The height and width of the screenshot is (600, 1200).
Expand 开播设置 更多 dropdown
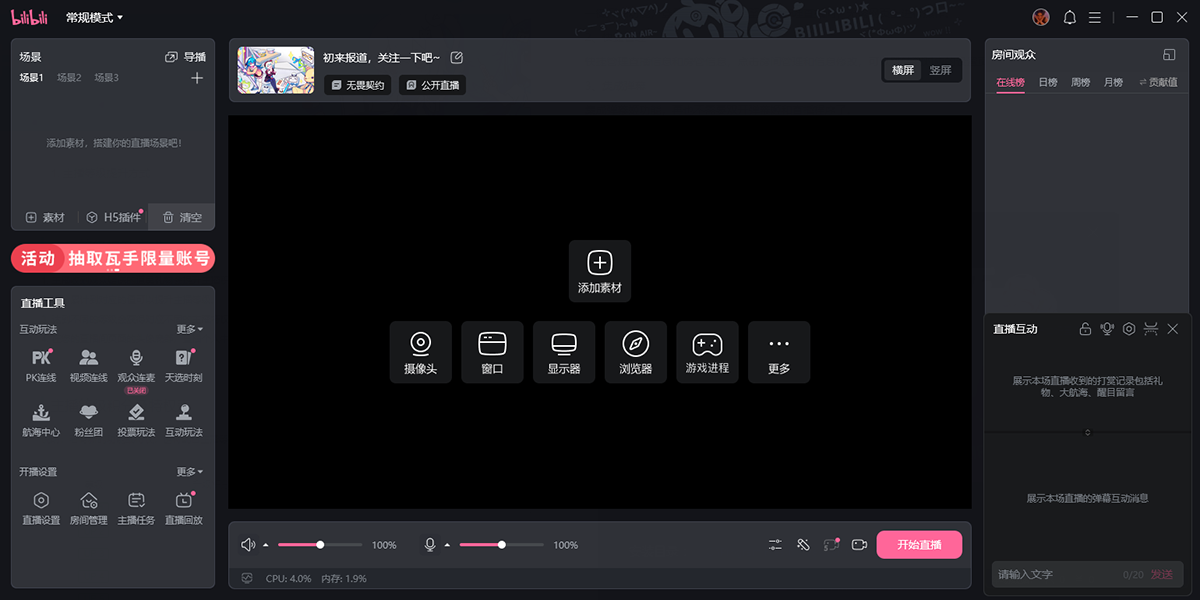(x=190, y=472)
